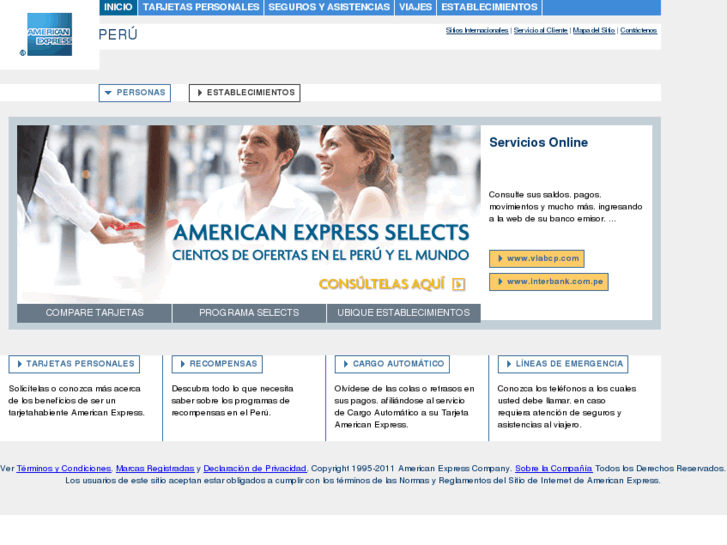Click CONSÚLTELAS AQUÍ text in banner
727x545 pixels.
point(382,284)
